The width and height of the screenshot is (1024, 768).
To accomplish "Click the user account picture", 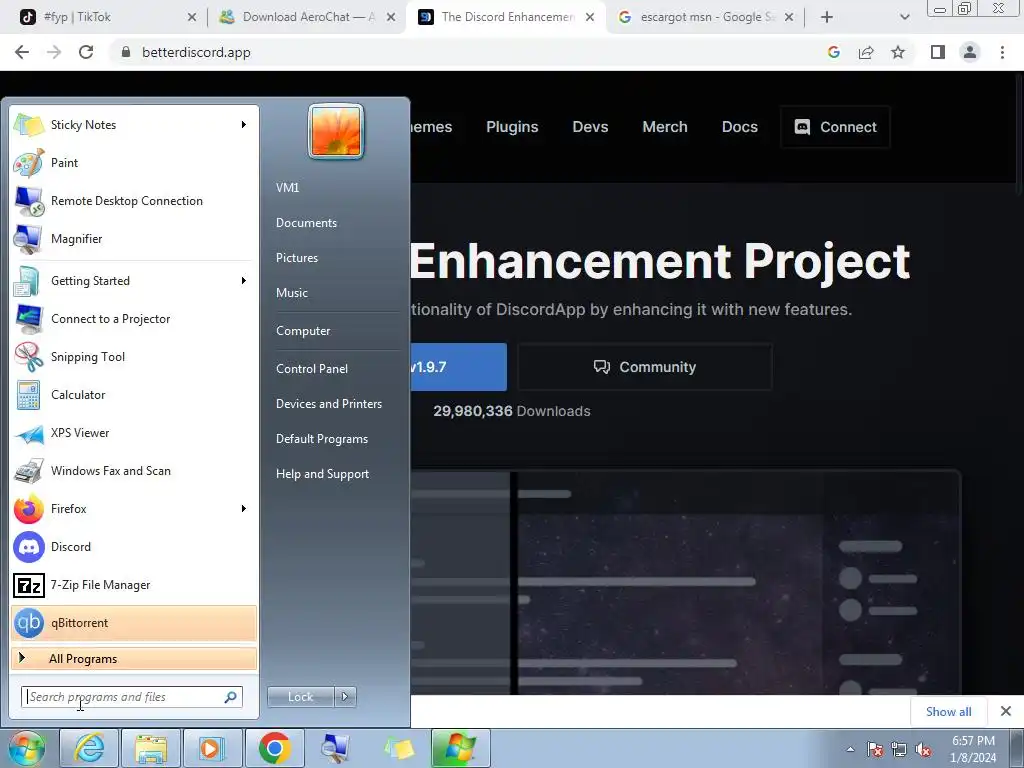I will pos(336,131).
